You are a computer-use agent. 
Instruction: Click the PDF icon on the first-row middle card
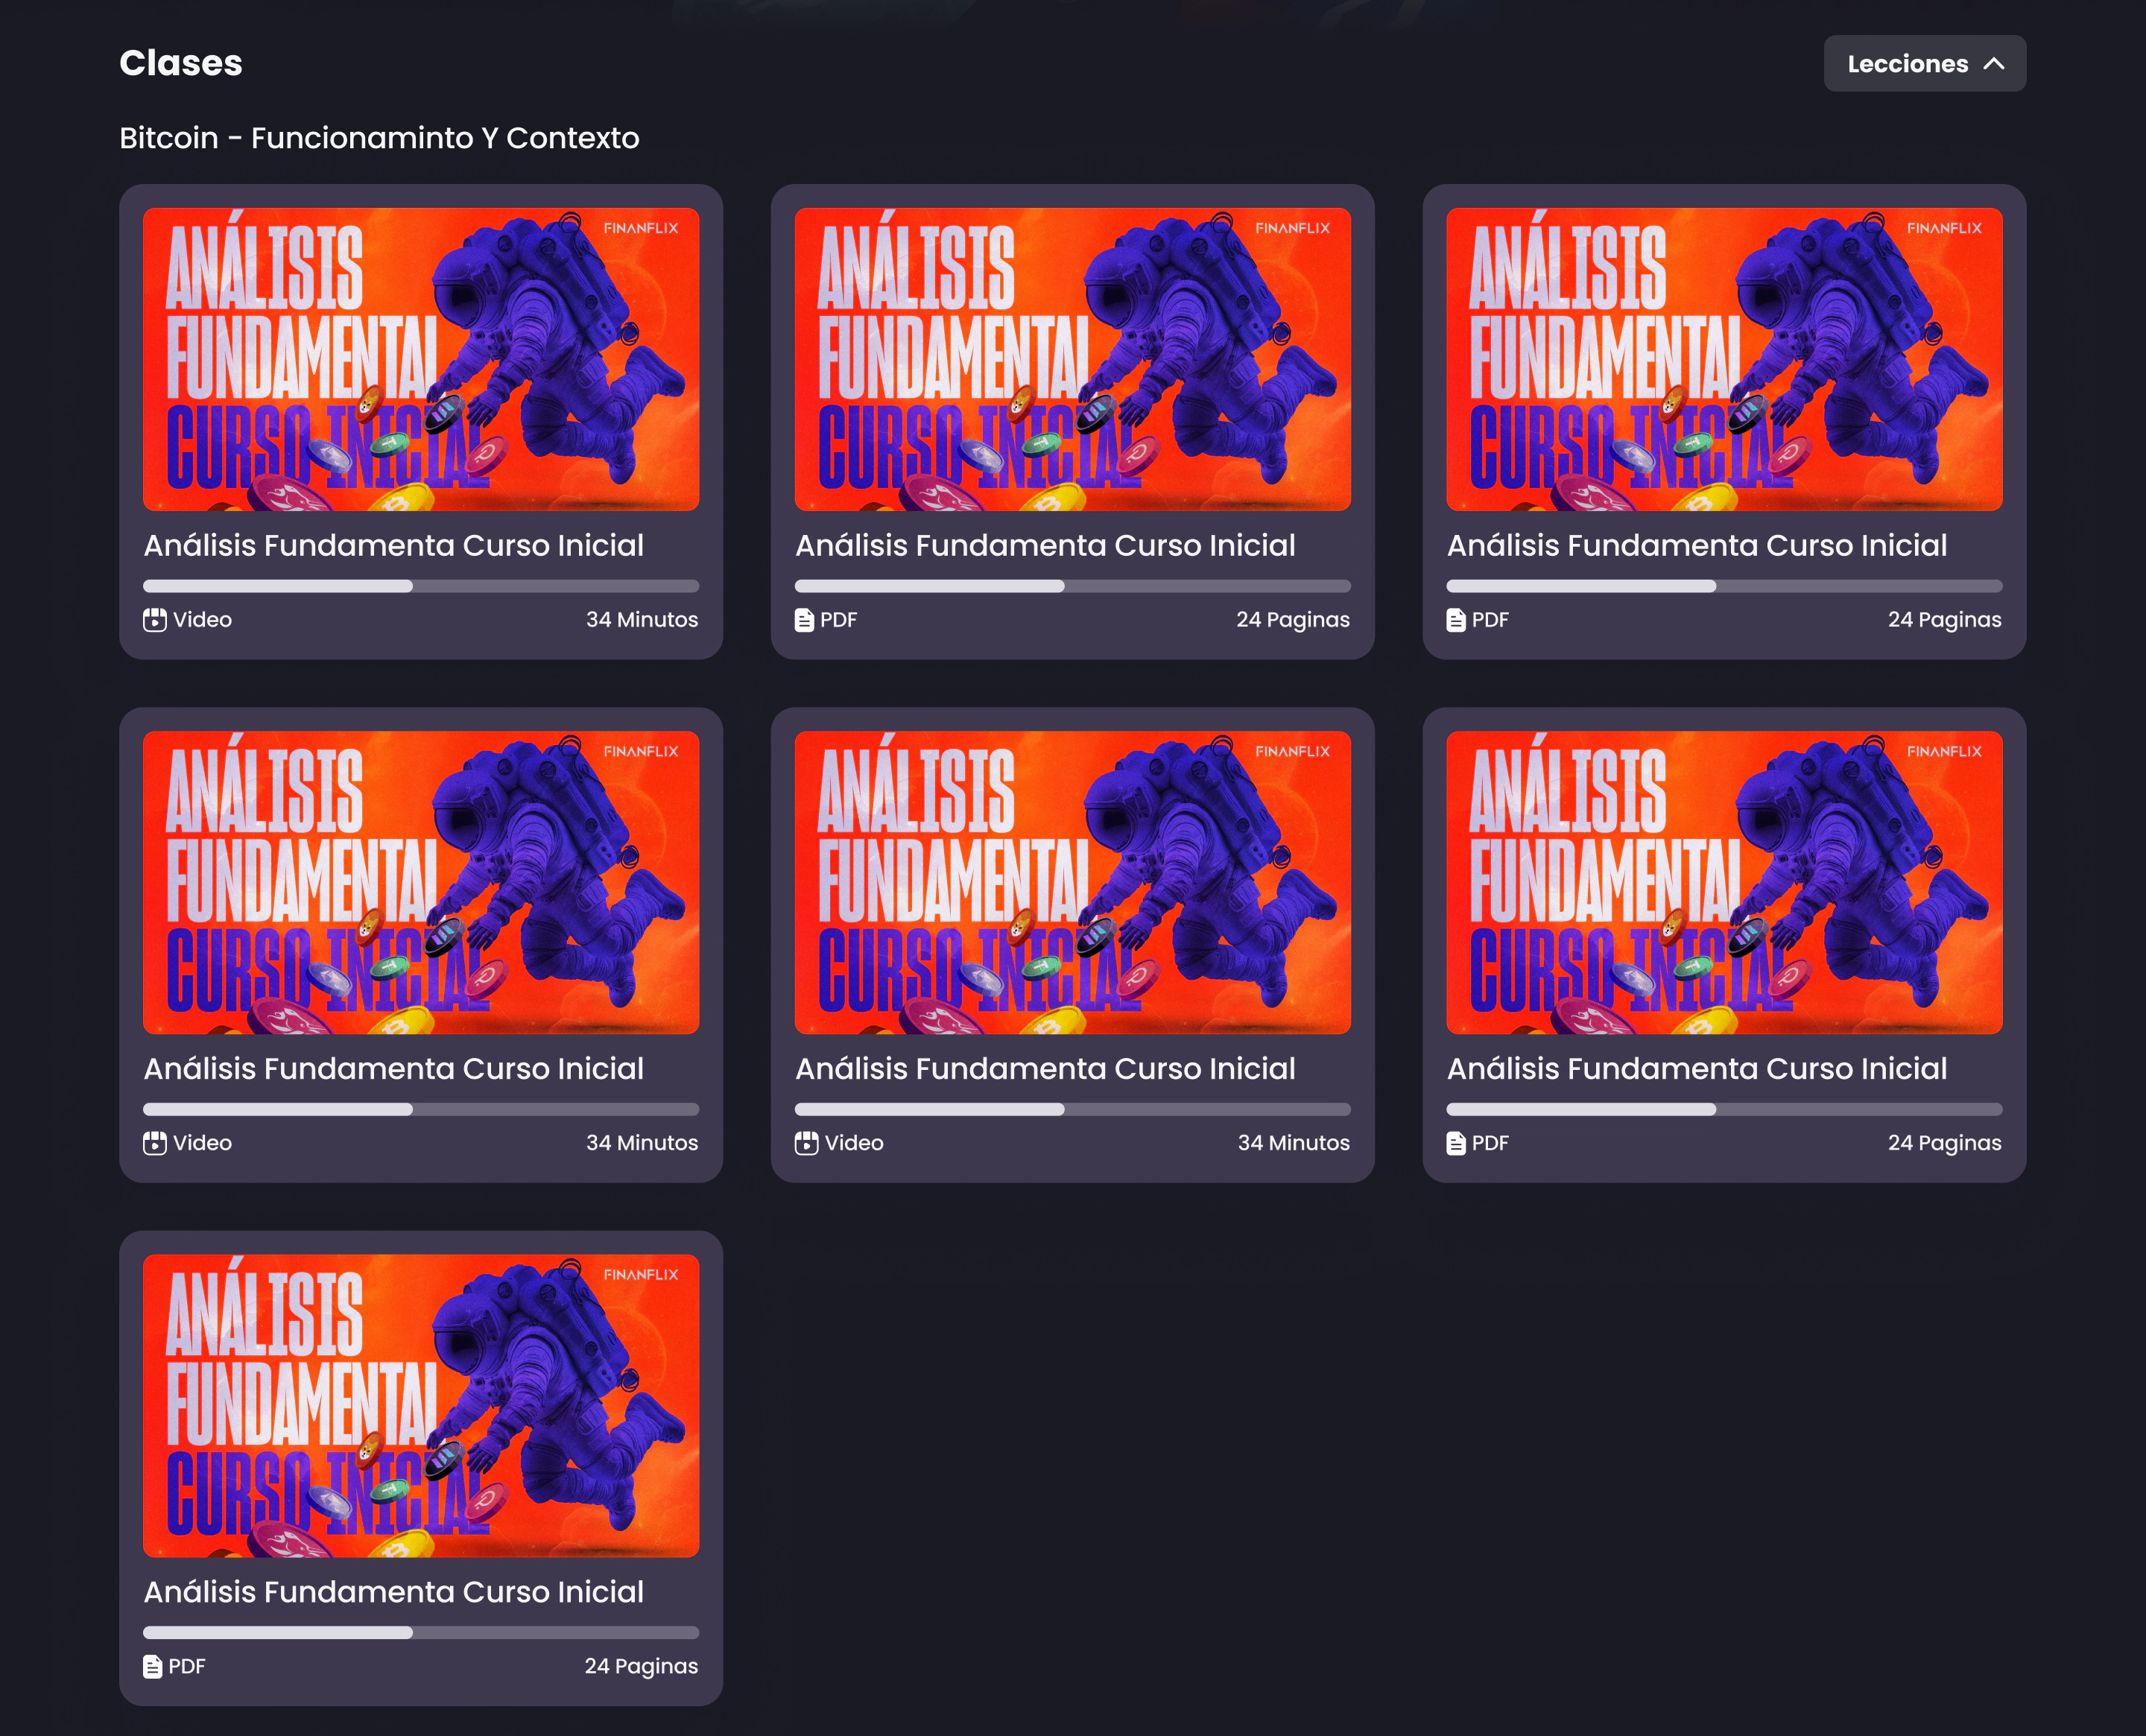(804, 620)
